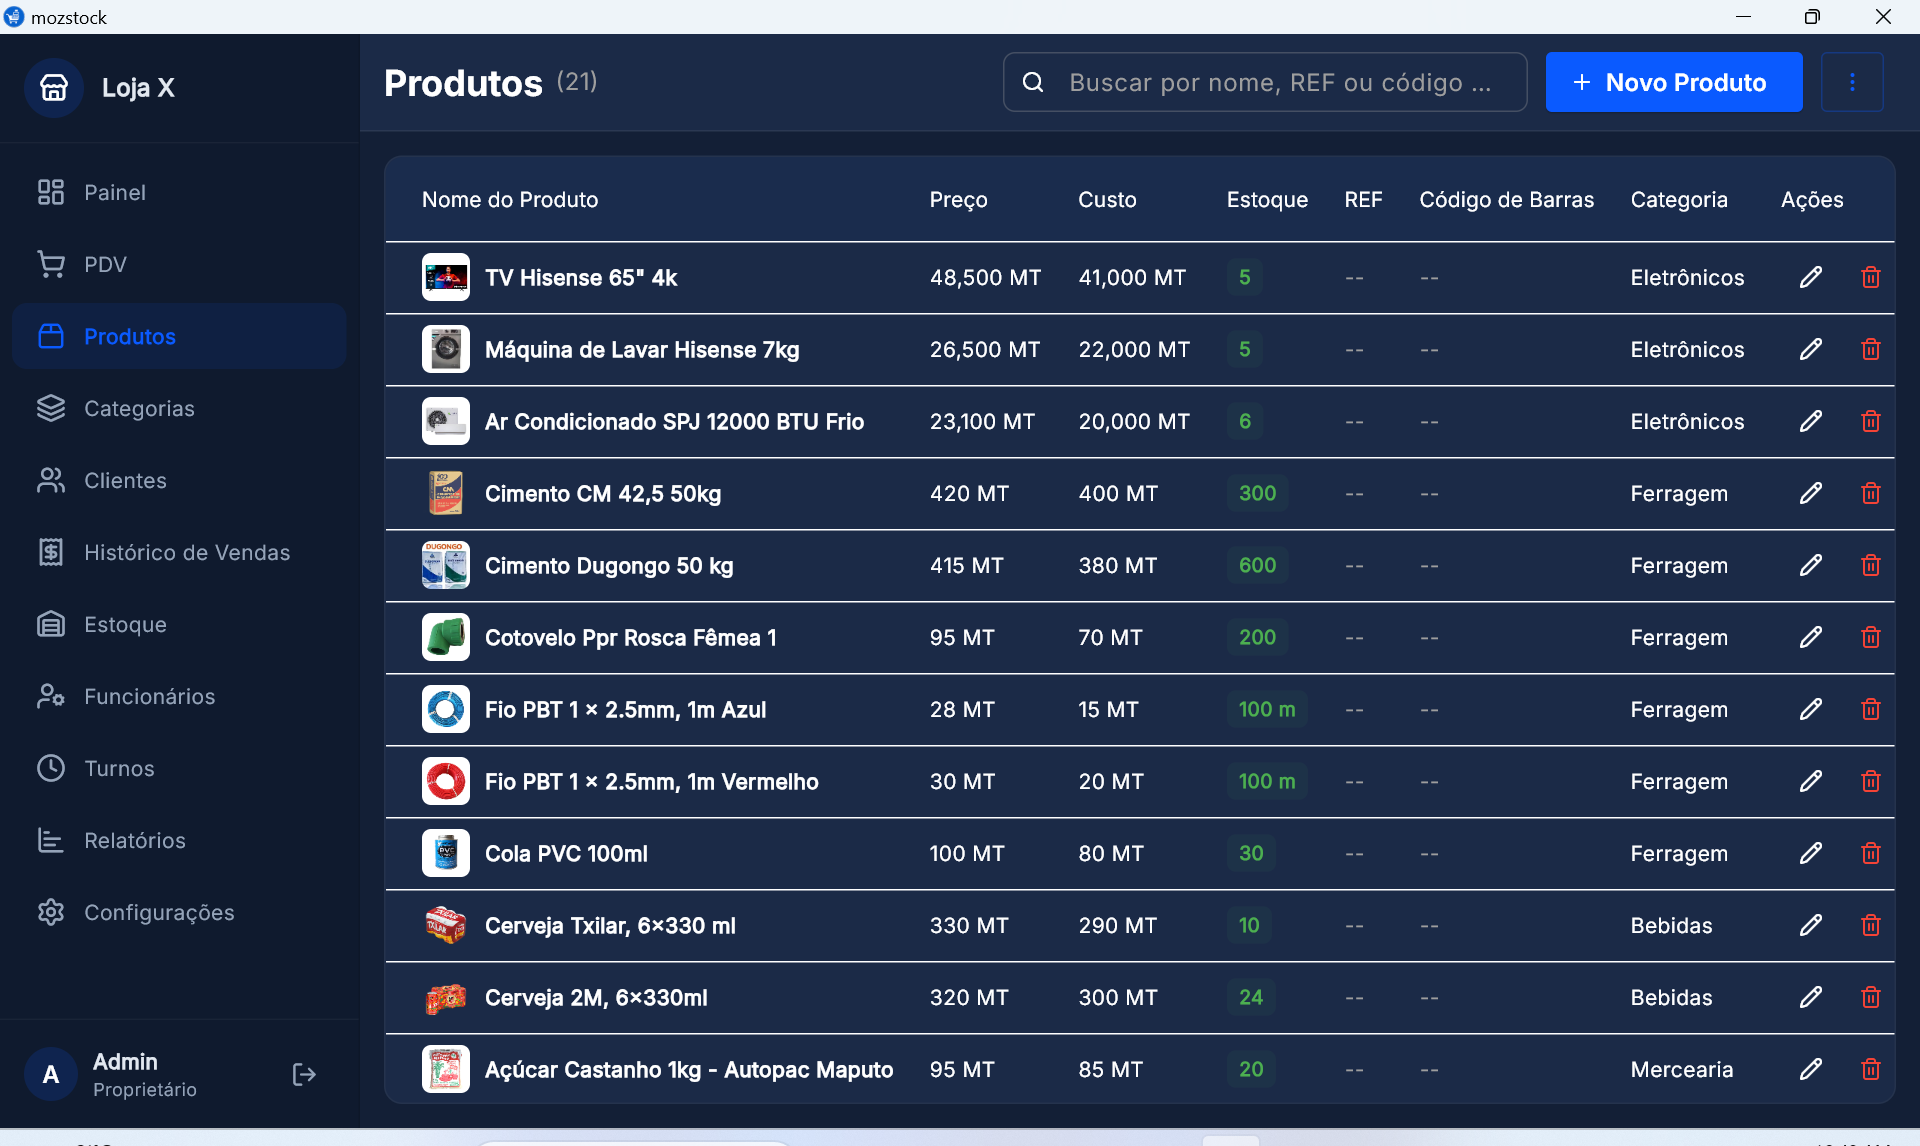
Task: Edit the TV Hisense 65" 4k product
Action: 1811,277
